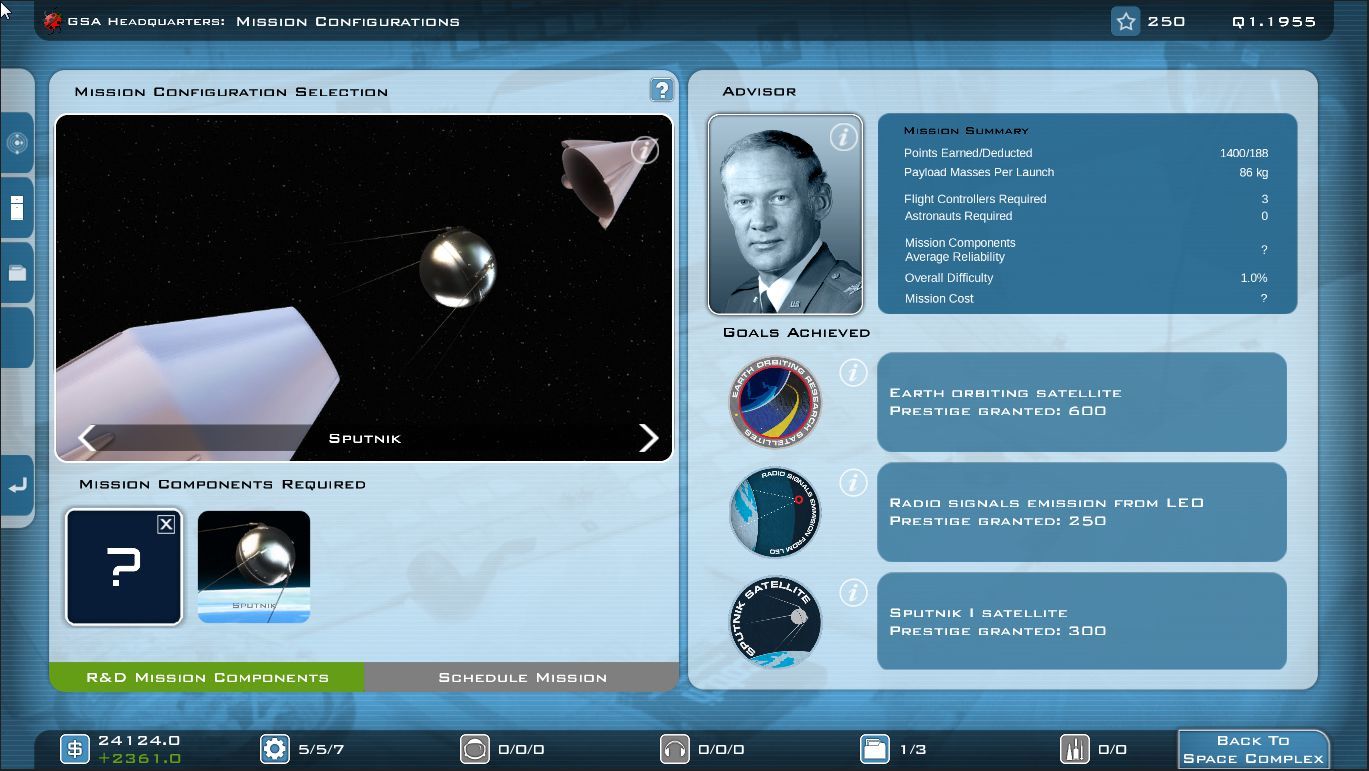
Task: Click the Flight Controllers Required label
Action: (x=975, y=199)
